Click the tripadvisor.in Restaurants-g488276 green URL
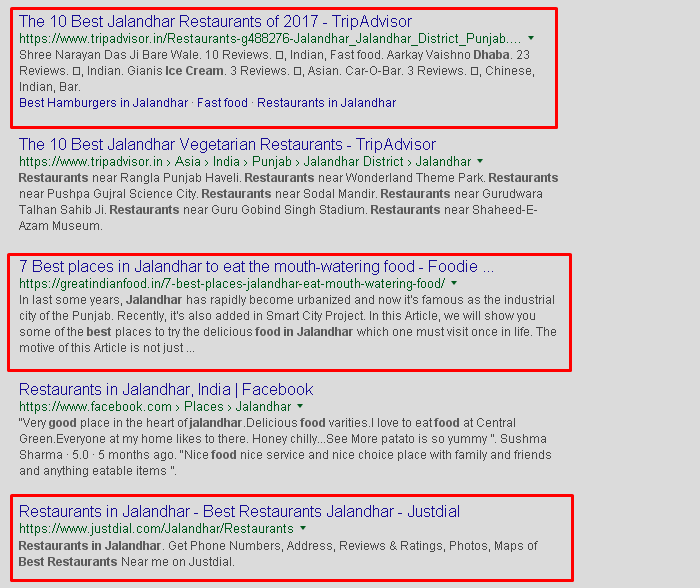The width and height of the screenshot is (700, 588). pos(270,39)
